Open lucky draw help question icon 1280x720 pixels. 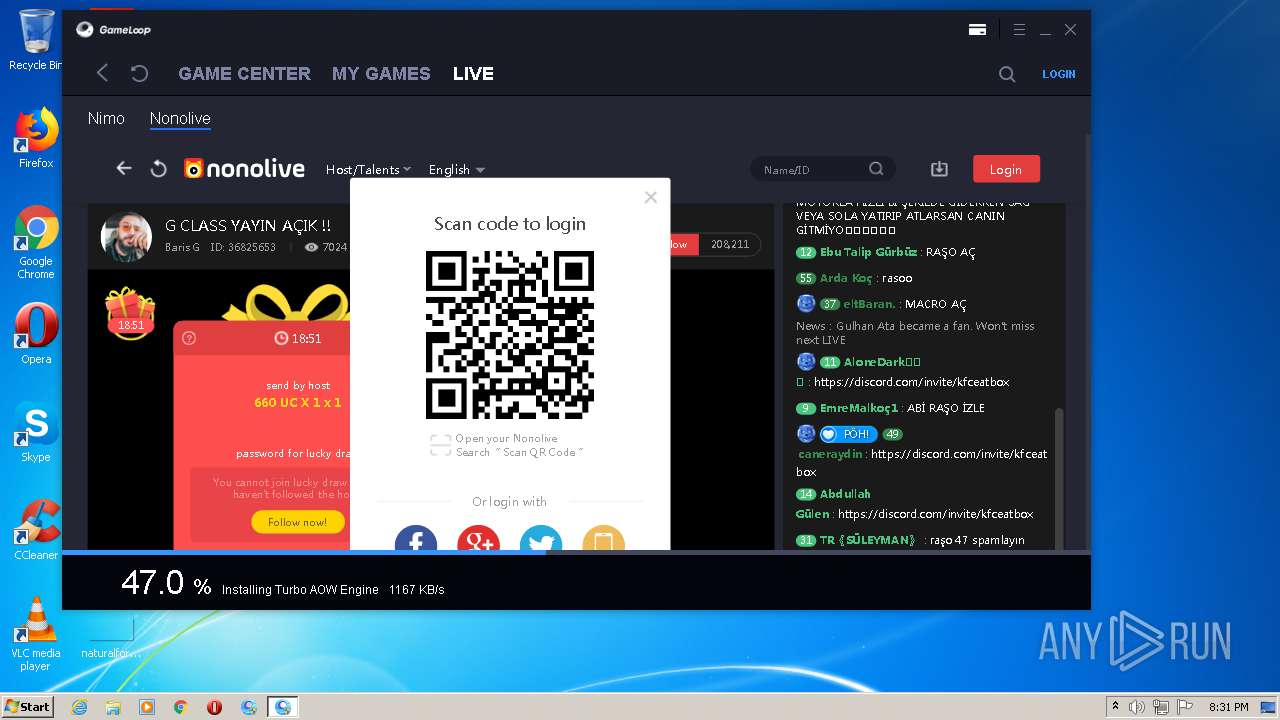(189, 338)
